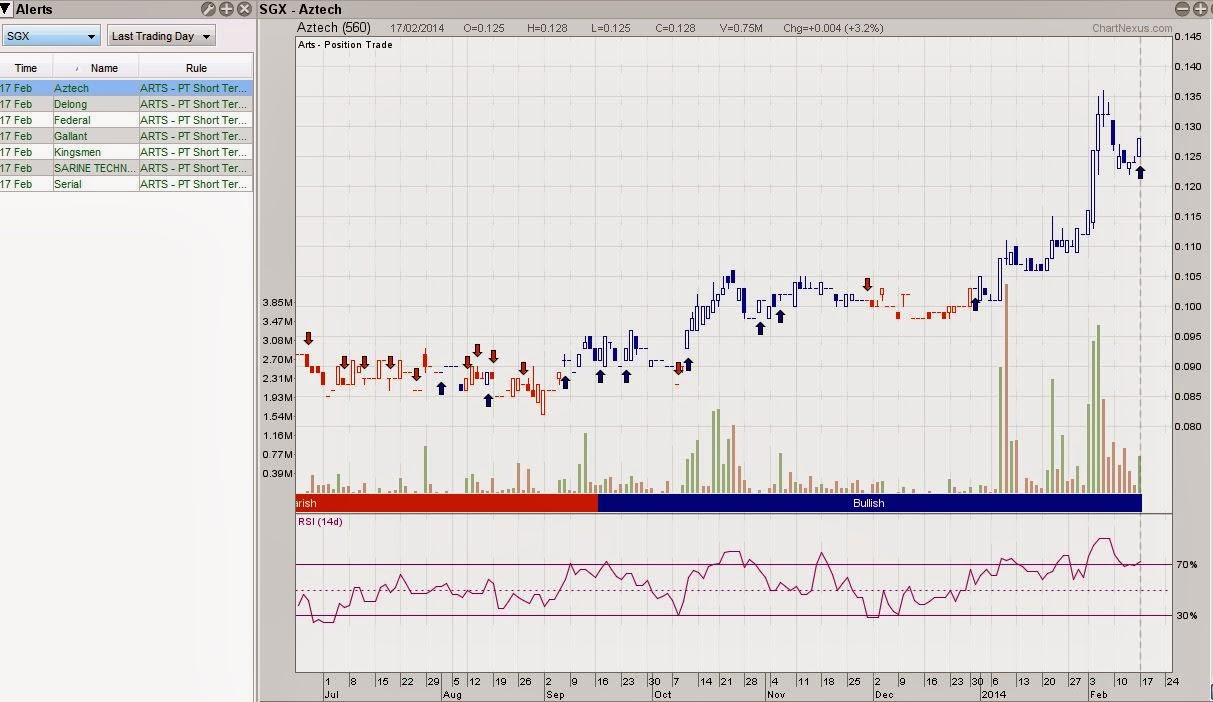This screenshot has width=1213, height=702.
Task: Click the 70% RSI level label
Action: [x=1186, y=565]
